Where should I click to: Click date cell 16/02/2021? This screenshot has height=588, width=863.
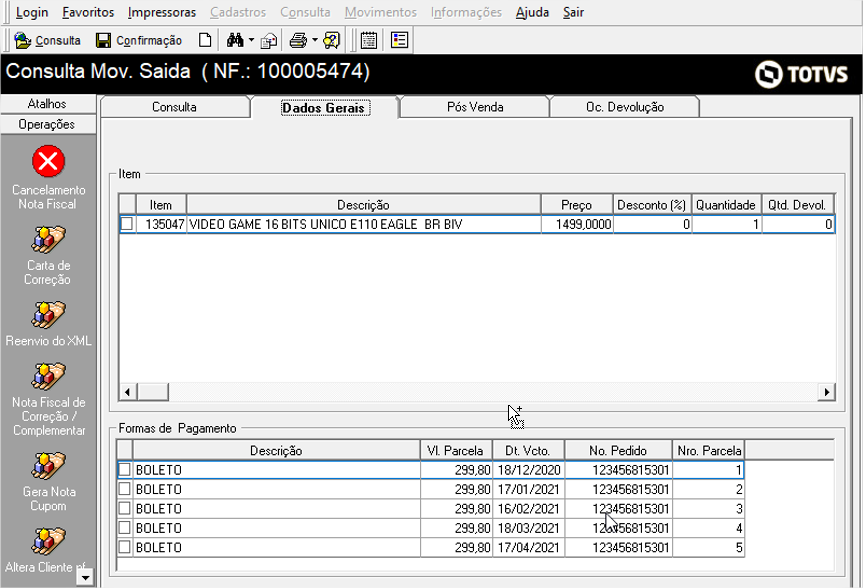pos(528,508)
